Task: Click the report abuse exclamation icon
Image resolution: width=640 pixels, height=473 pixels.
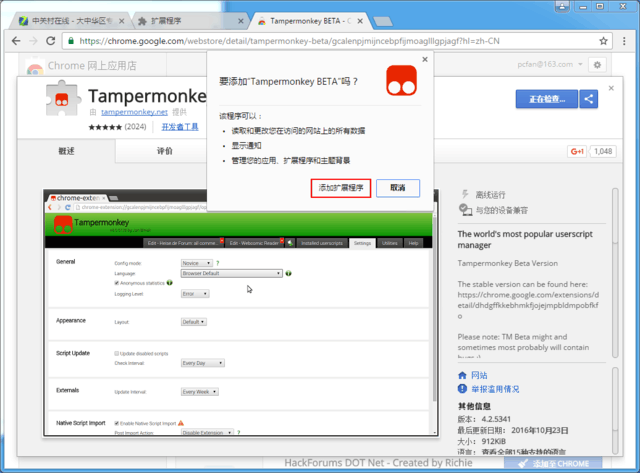Action: [x=462, y=389]
